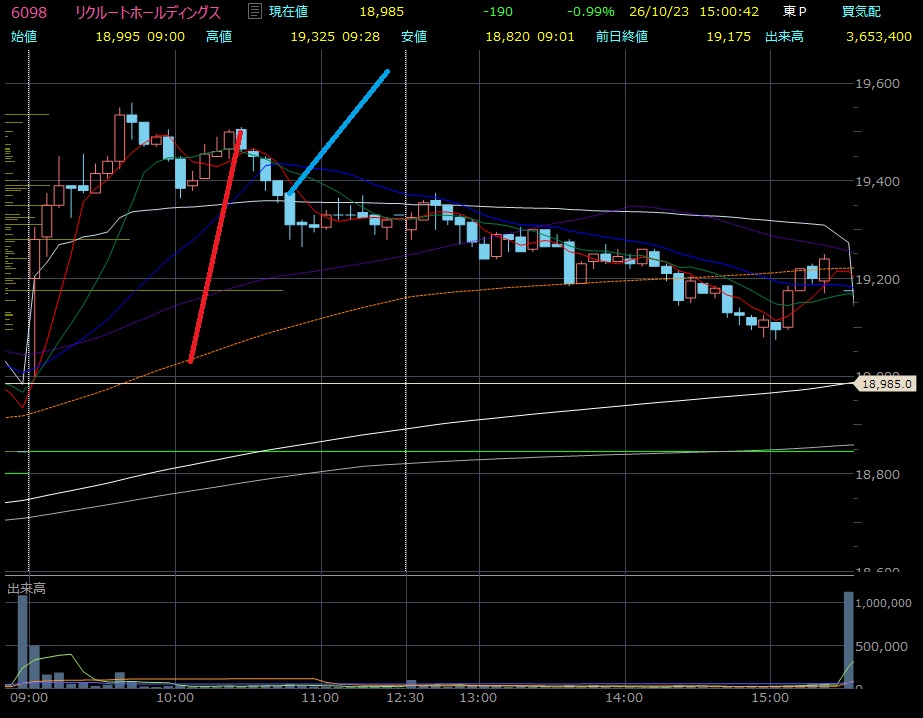Click the 09:00 time beside the opening price

[166, 36]
